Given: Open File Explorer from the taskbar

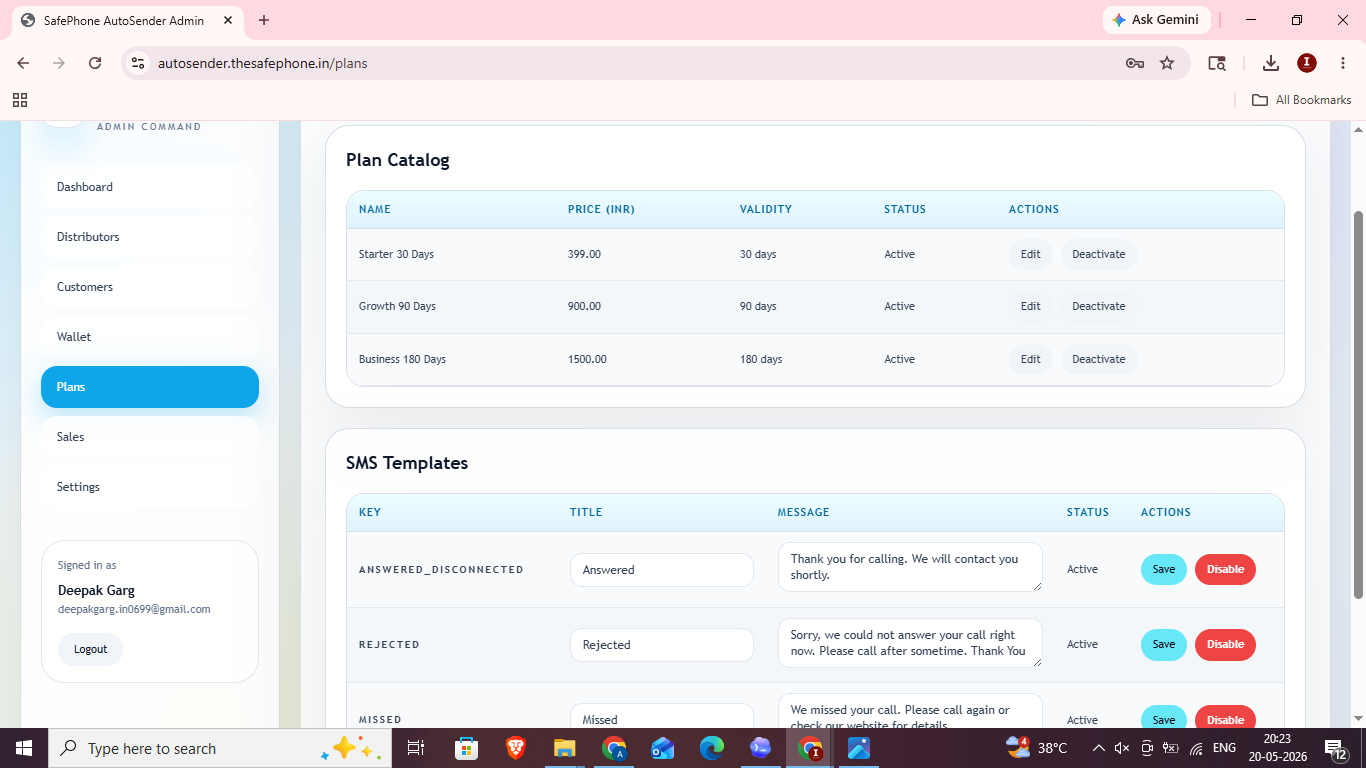Looking at the screenshot, I should point(564,748).
